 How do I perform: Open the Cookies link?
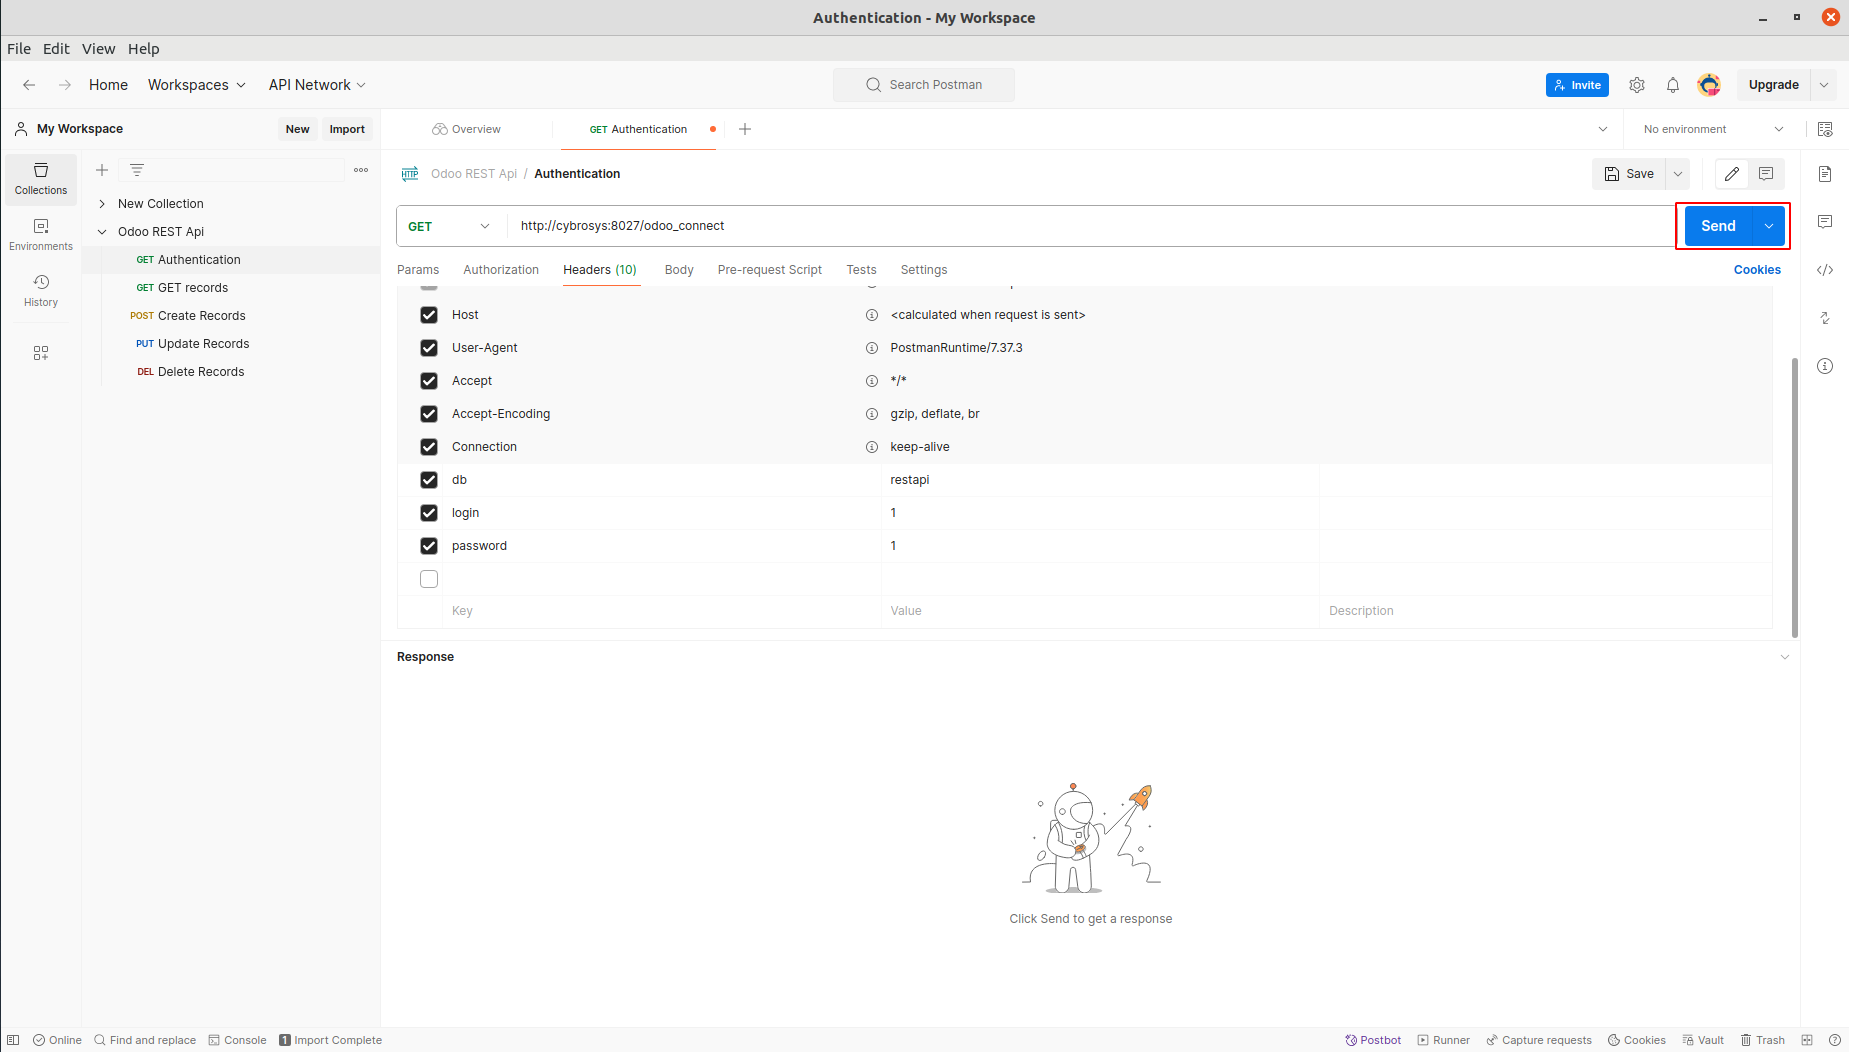coord(1757,270)
